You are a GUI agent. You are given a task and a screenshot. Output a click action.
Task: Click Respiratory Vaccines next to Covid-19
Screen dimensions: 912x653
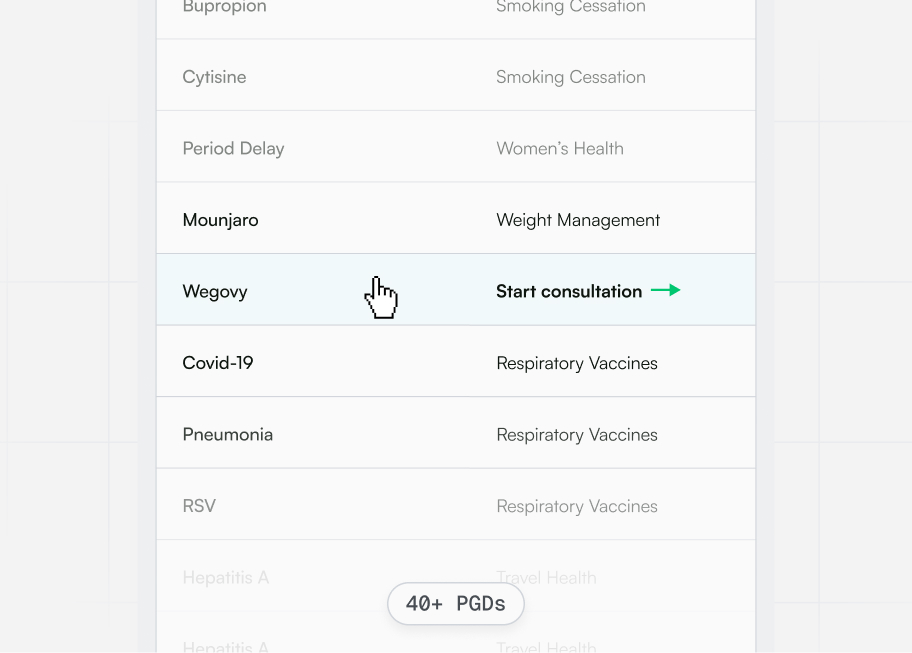click(577, 362)
